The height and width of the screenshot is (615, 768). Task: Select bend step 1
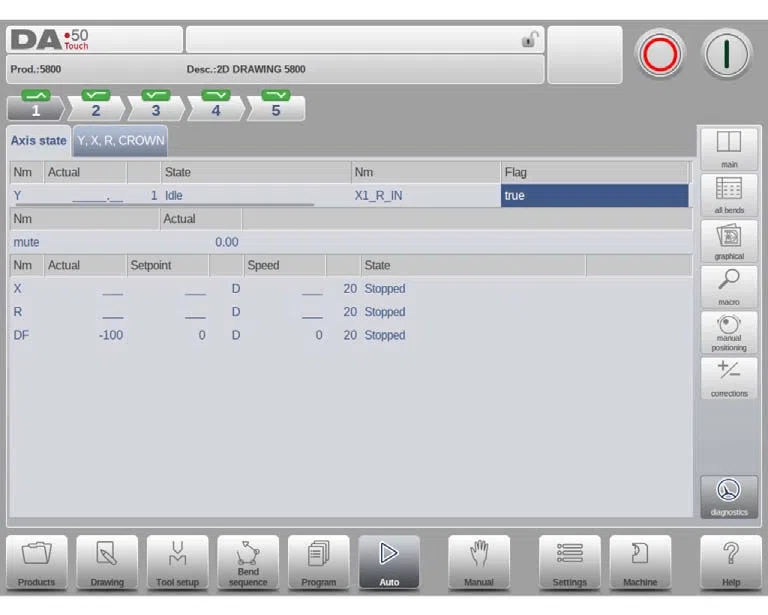(x=36, y=105)
